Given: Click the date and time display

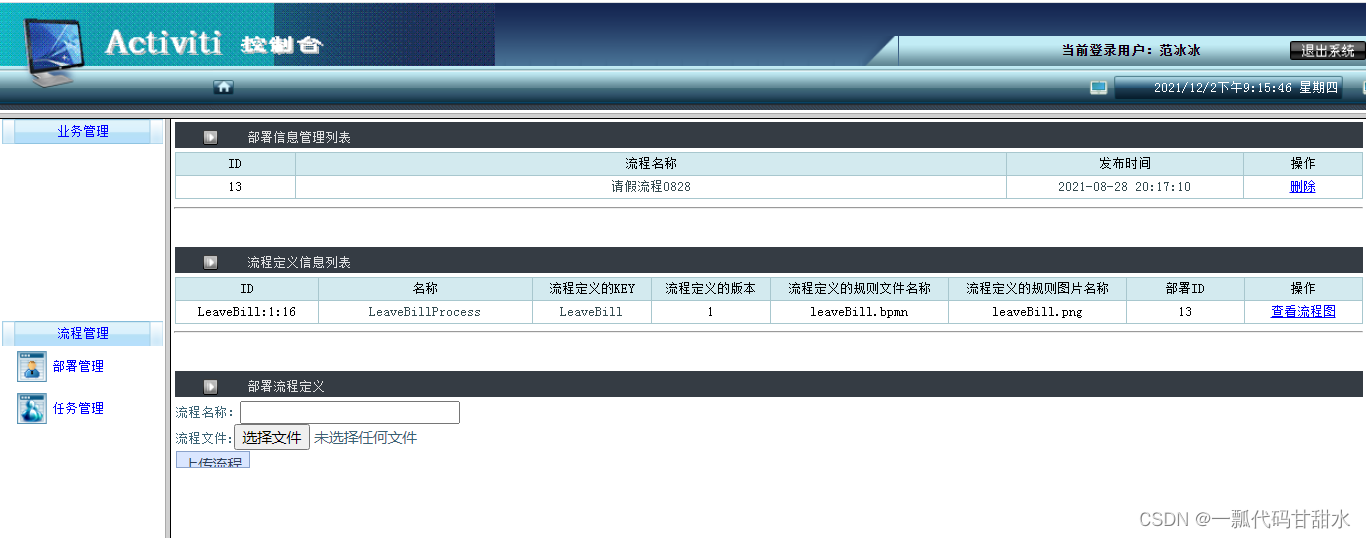Looking at the screenshot, I should point(1229,88).
